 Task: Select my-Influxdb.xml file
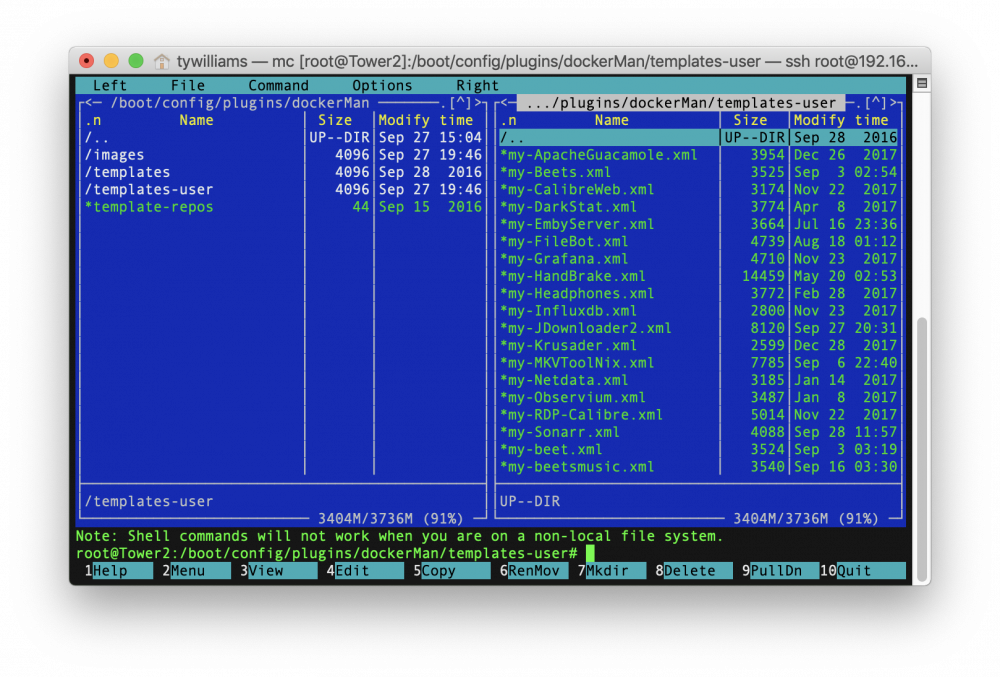pos(698,310)
